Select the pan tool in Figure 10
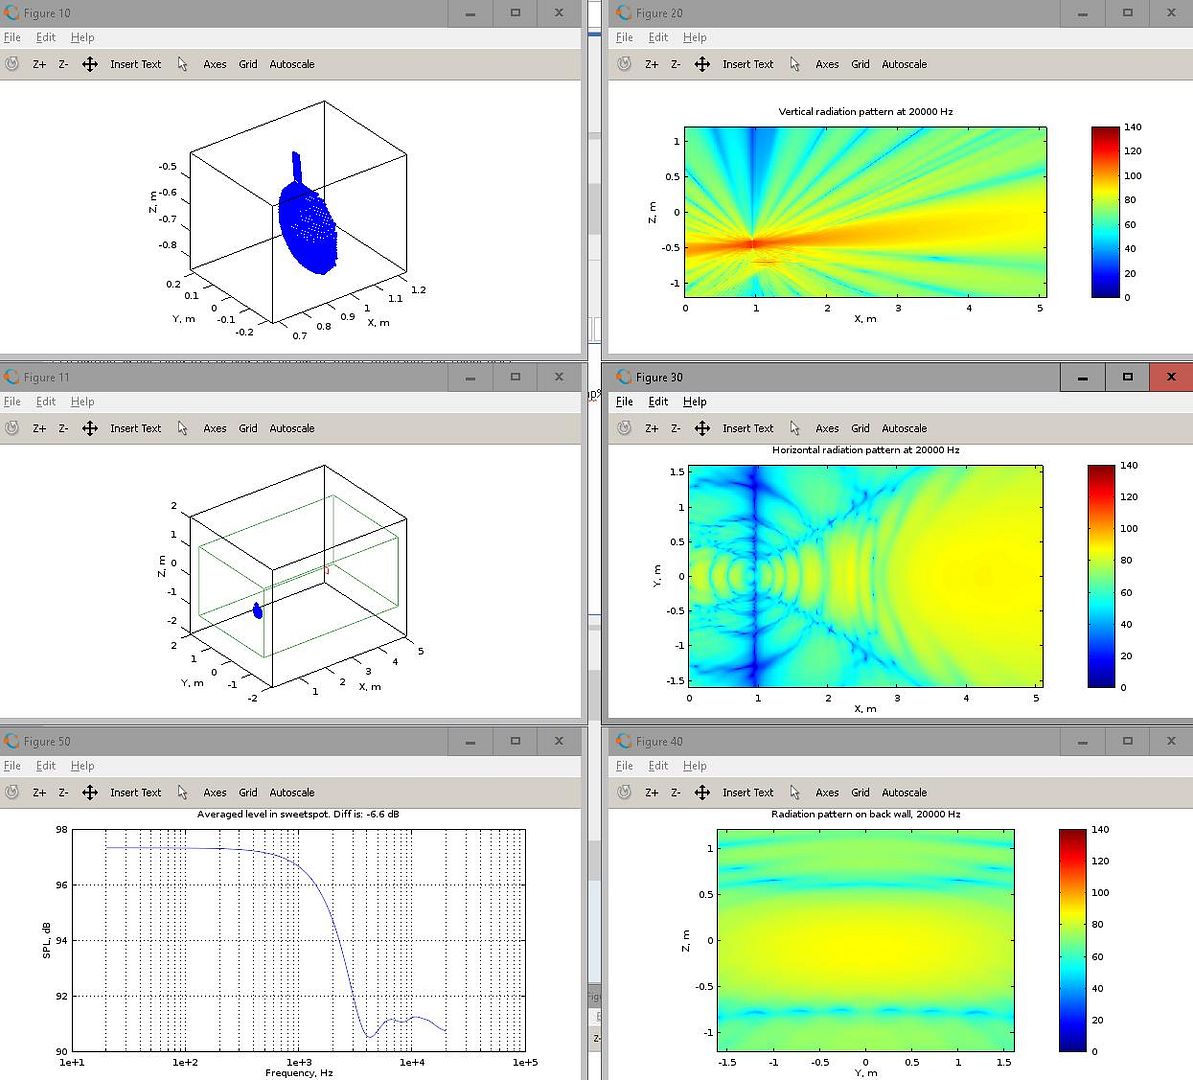Viewport: 1193px width, 1080px height. point(90,64)
